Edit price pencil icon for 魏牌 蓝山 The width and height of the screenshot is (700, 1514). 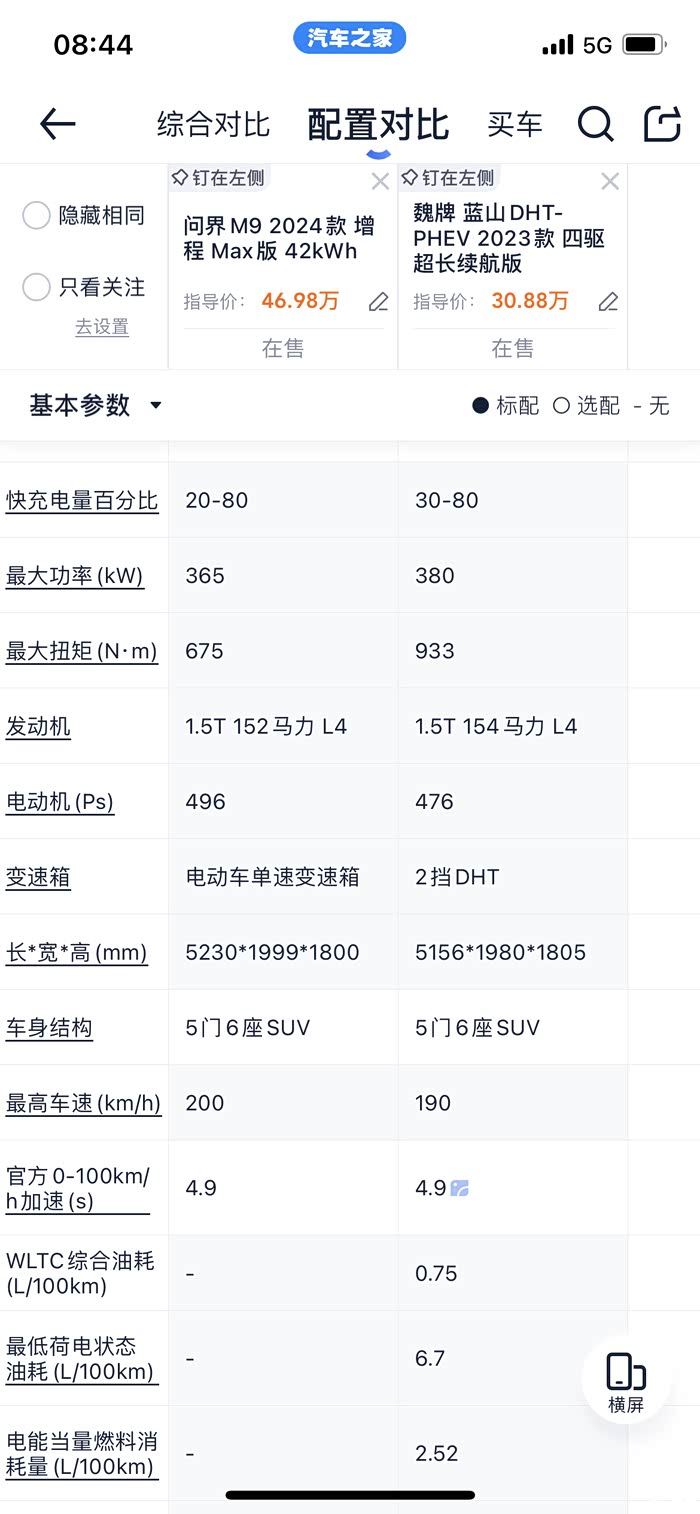[608, 302]
